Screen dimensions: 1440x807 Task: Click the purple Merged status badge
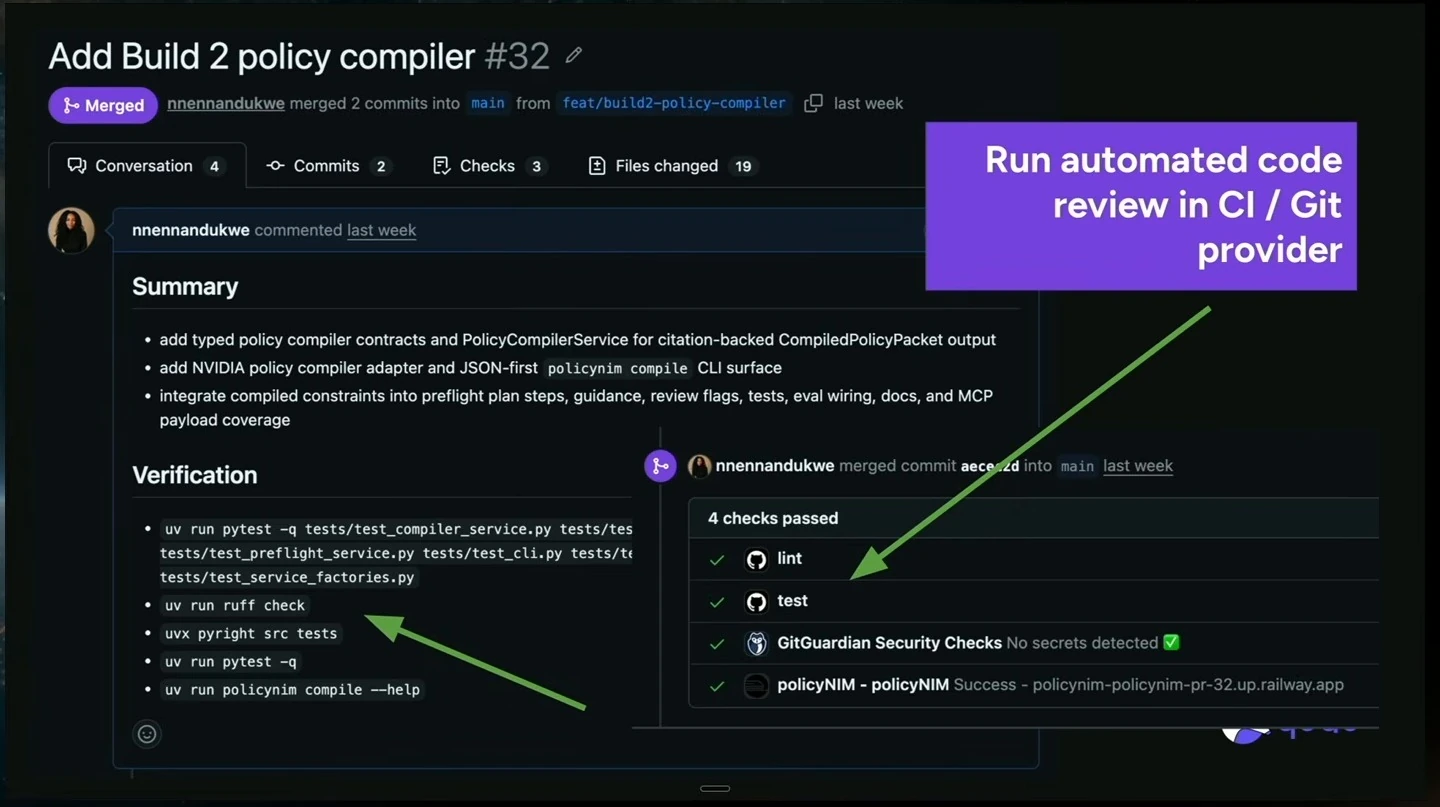[103, 105]
